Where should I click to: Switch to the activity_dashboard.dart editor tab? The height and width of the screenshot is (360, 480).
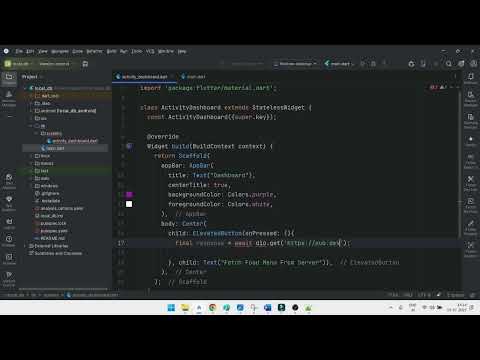[144, 77]
